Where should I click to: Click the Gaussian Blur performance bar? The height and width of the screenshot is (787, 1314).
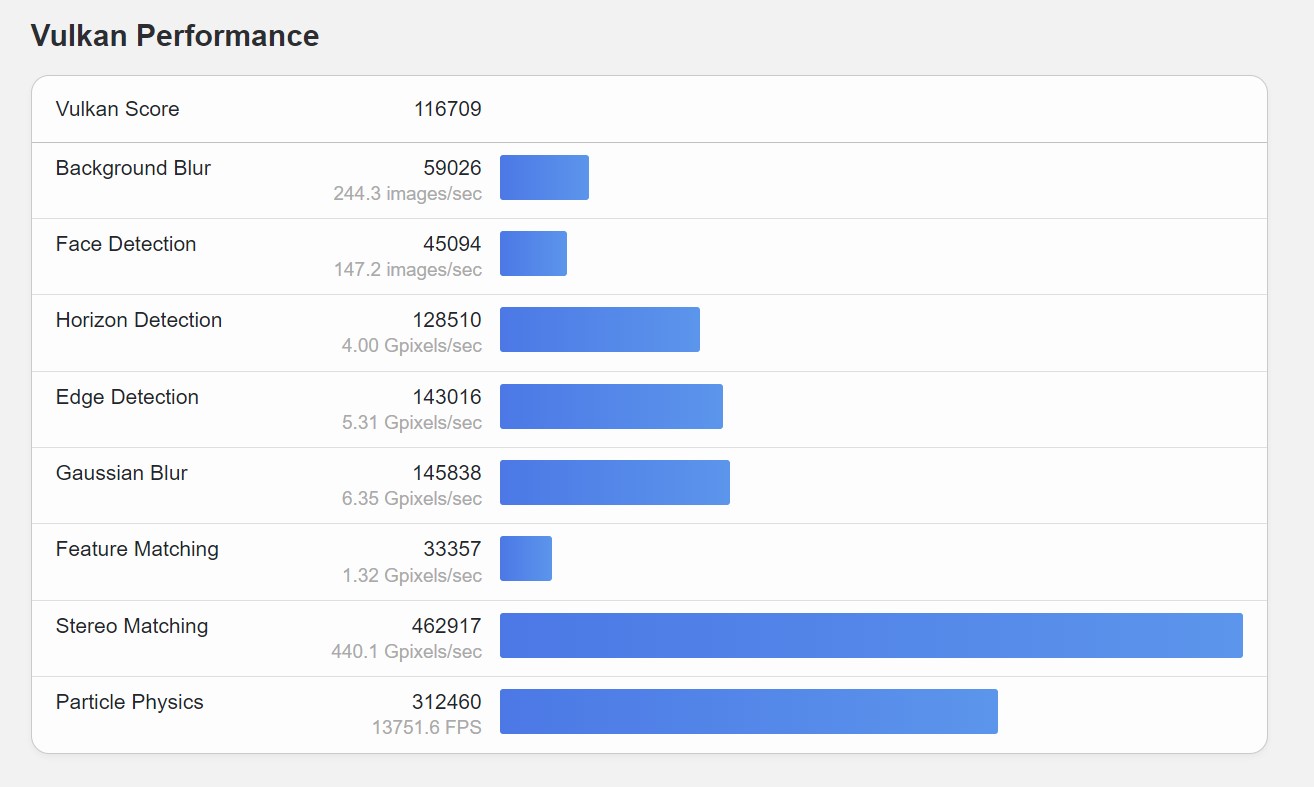[x=615, y=482]
